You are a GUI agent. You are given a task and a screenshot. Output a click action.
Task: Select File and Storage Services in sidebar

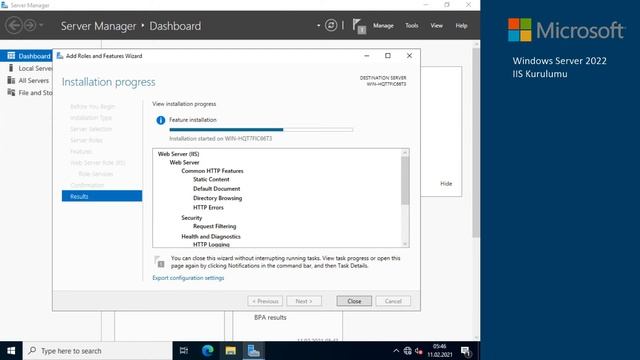click(x=27, y=93)
